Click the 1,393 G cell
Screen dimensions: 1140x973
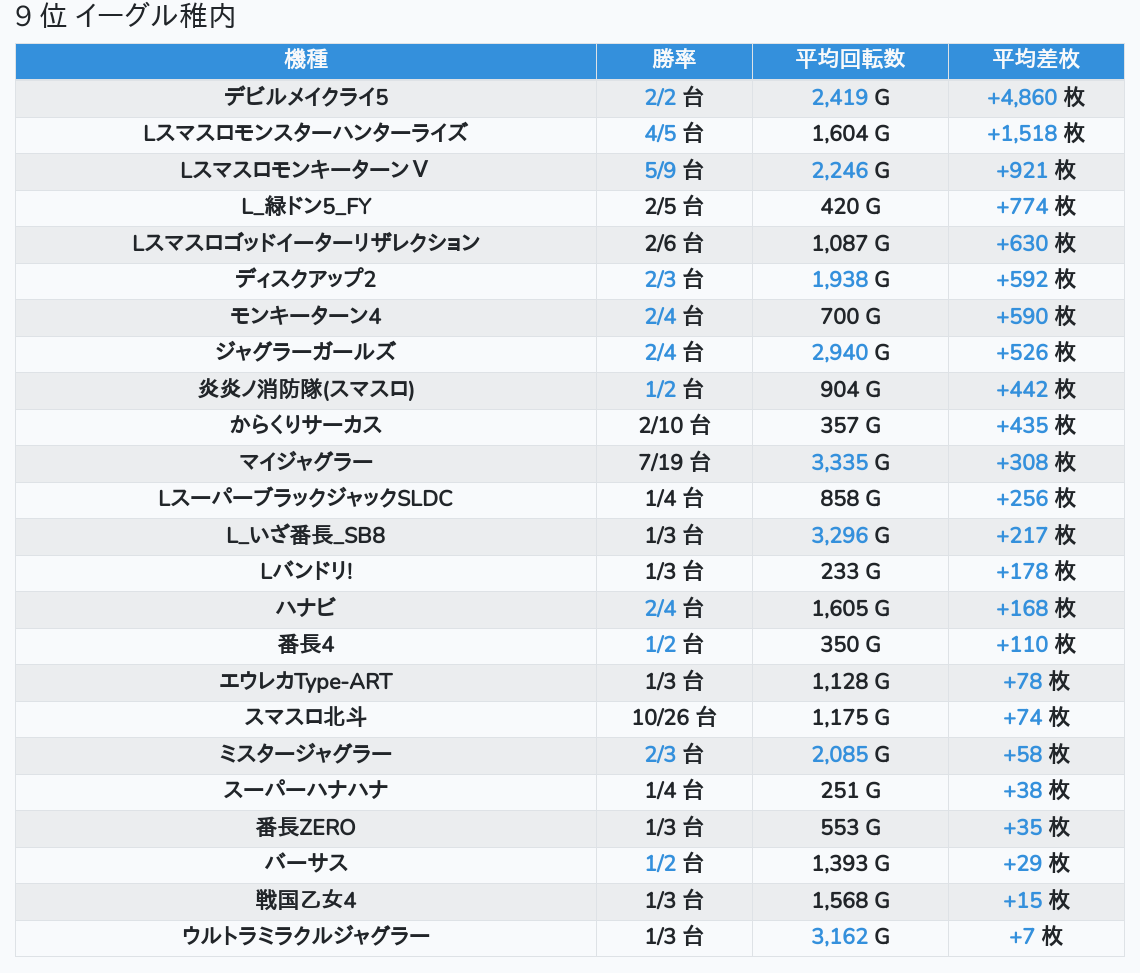850,864
